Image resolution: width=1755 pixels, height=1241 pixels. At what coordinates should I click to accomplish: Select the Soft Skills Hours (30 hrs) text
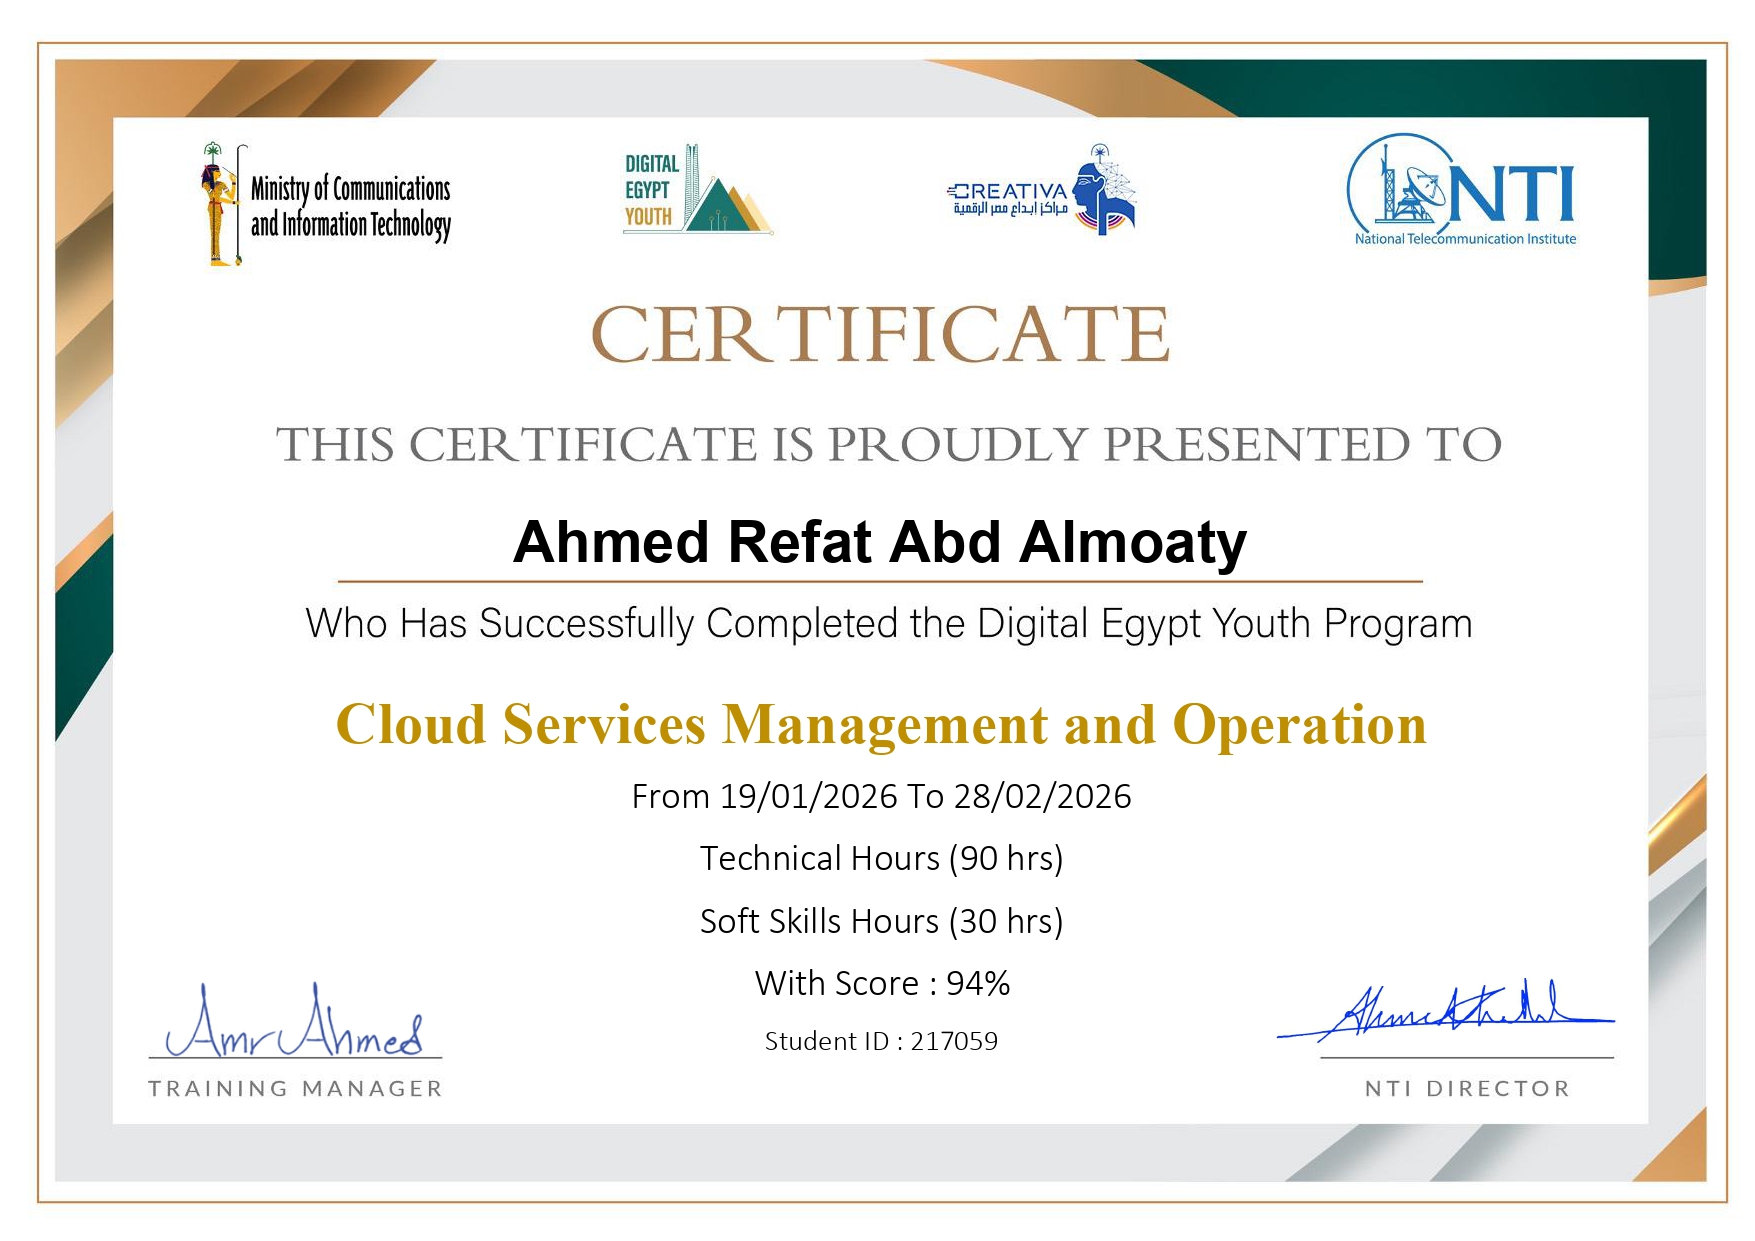pyautogui.click(x=880, y=920)
